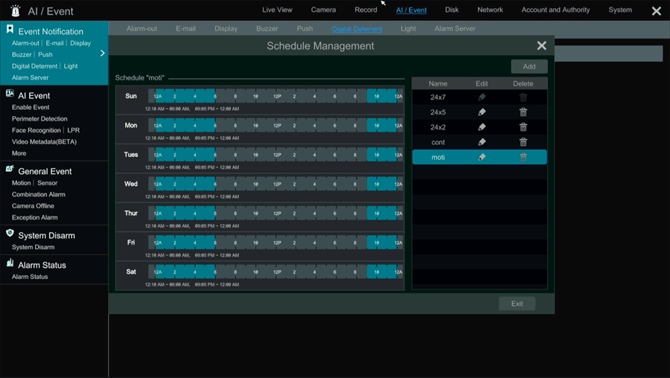Edit the moti schedule

point(482,157)
